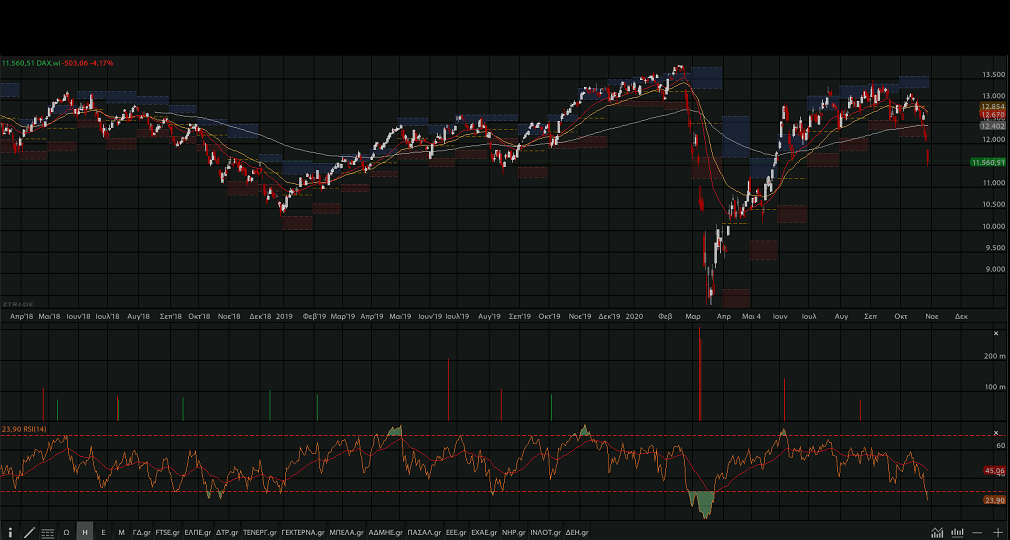Switch to weekly E timeframe
1010x540 pixels.
103,533
